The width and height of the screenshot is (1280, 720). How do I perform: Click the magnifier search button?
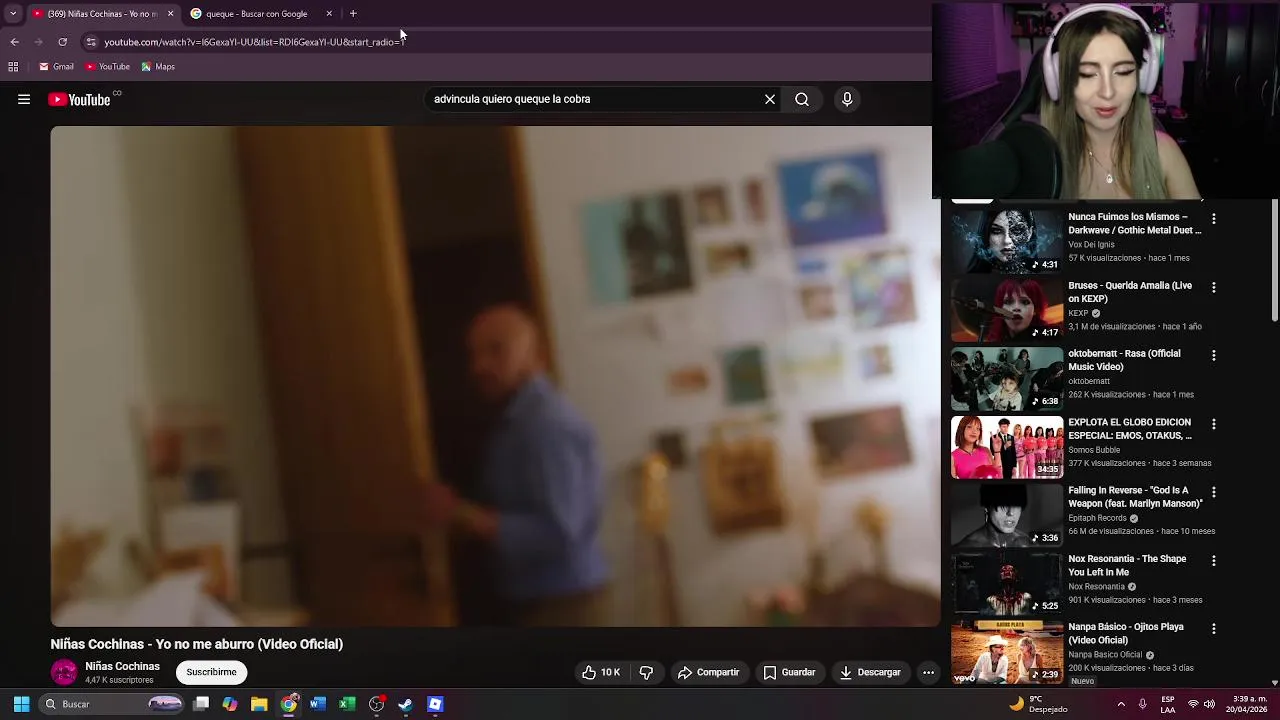(x=802, y=99)
